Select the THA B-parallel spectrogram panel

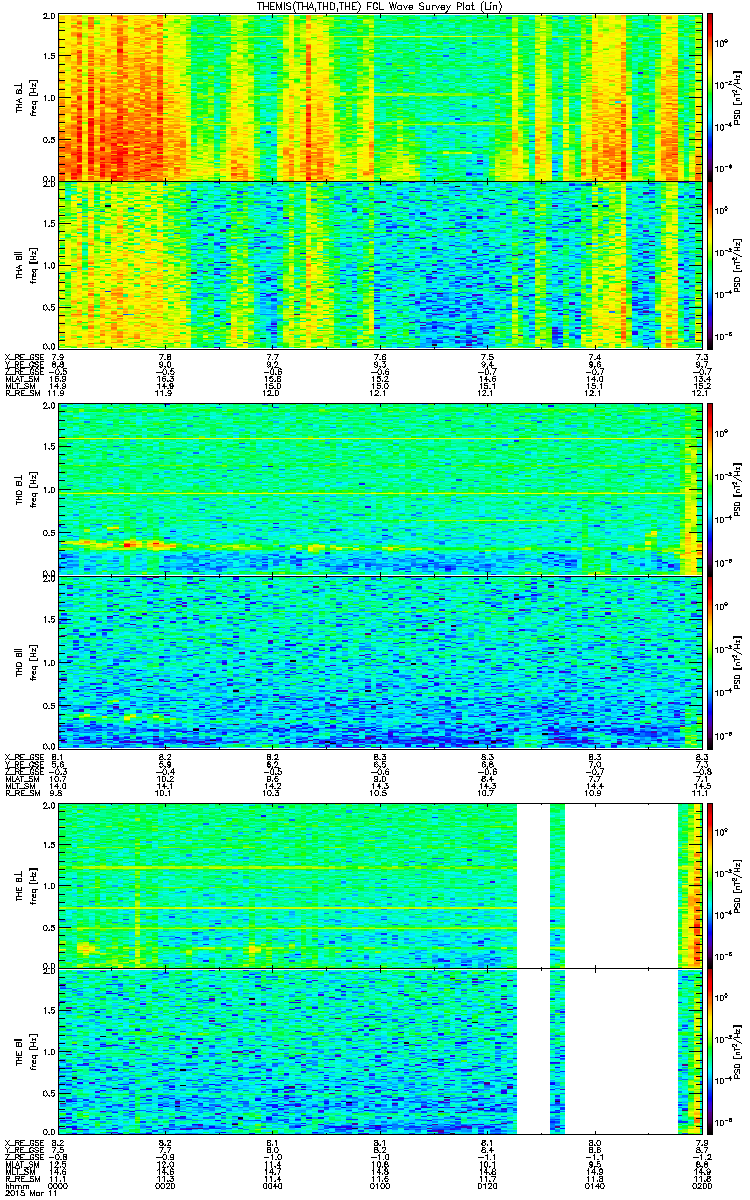382,265
